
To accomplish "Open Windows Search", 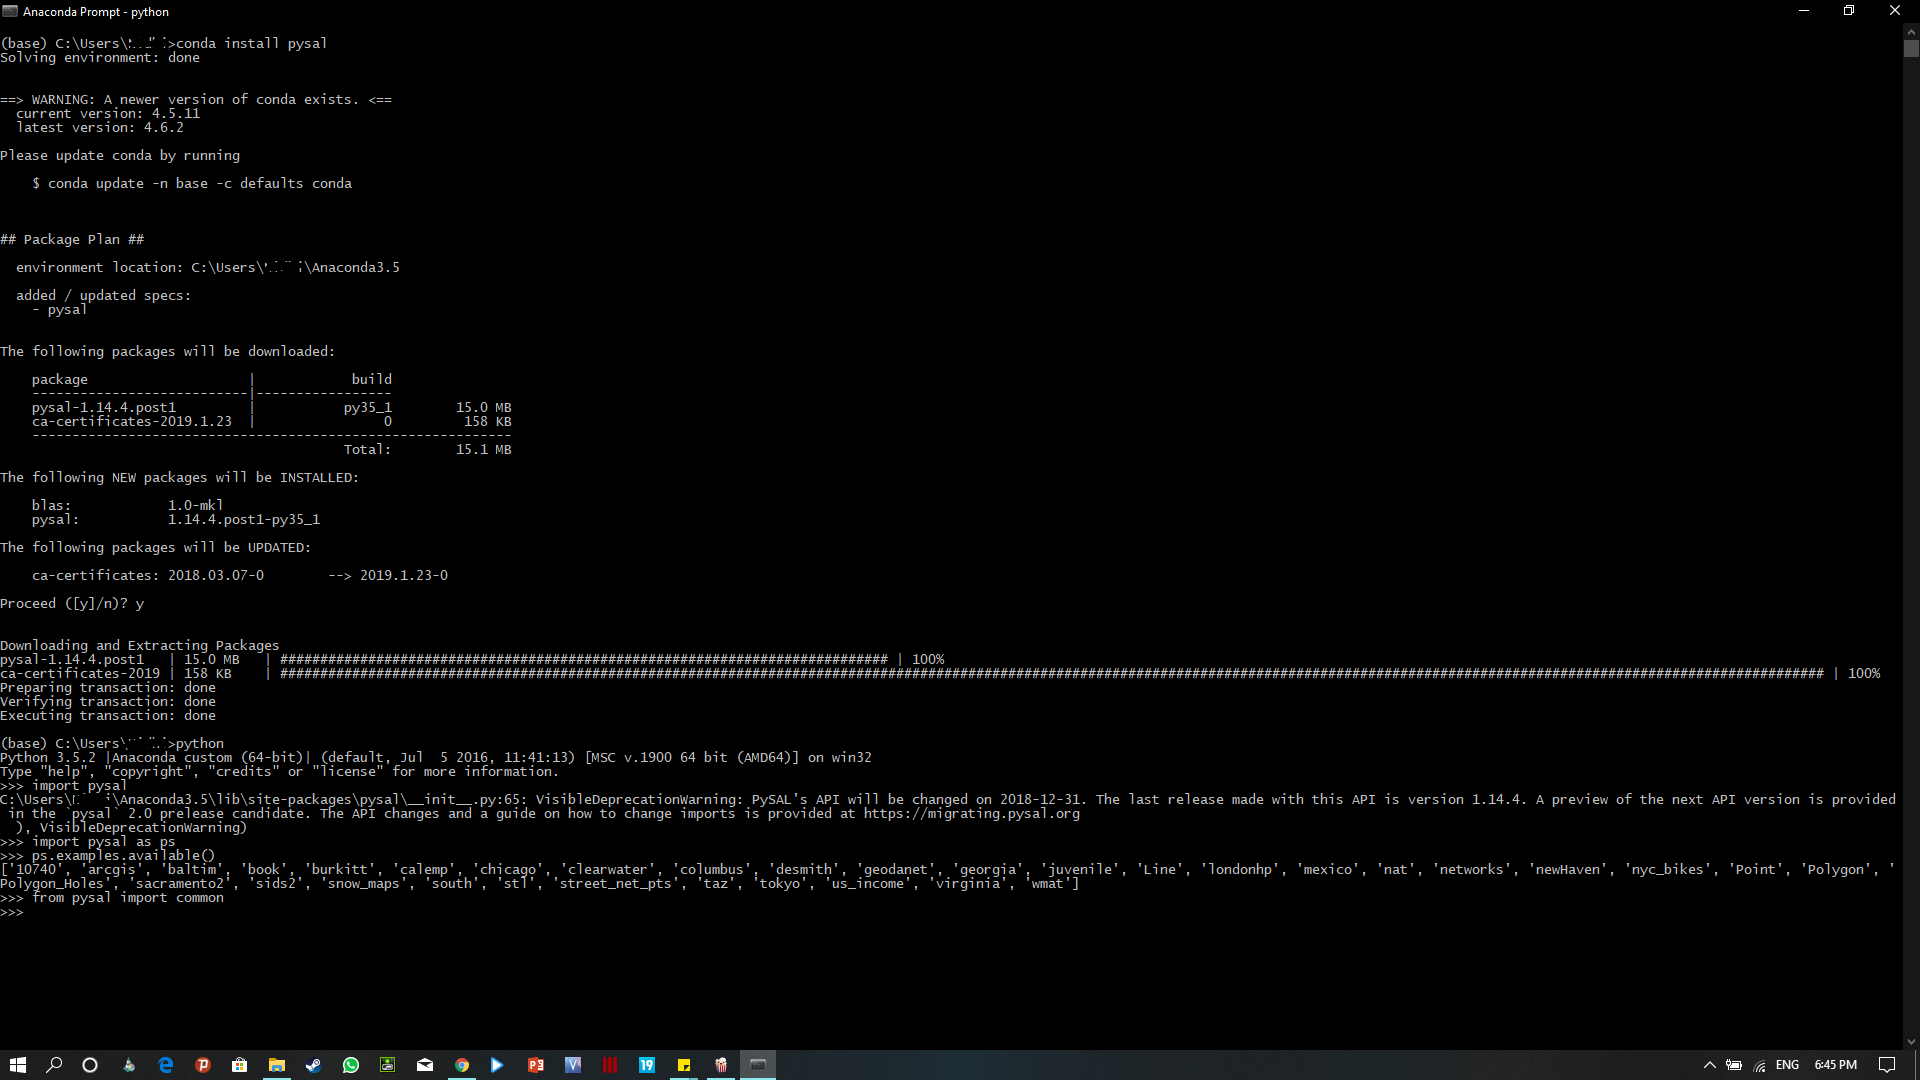I will 55,1065.
